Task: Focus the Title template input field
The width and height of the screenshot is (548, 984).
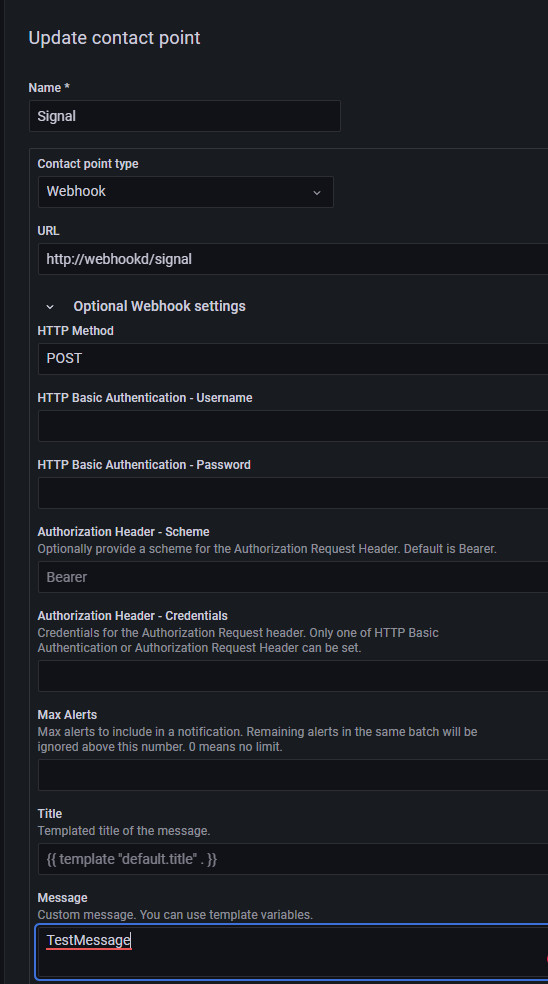Action: (x=293, y=859)
